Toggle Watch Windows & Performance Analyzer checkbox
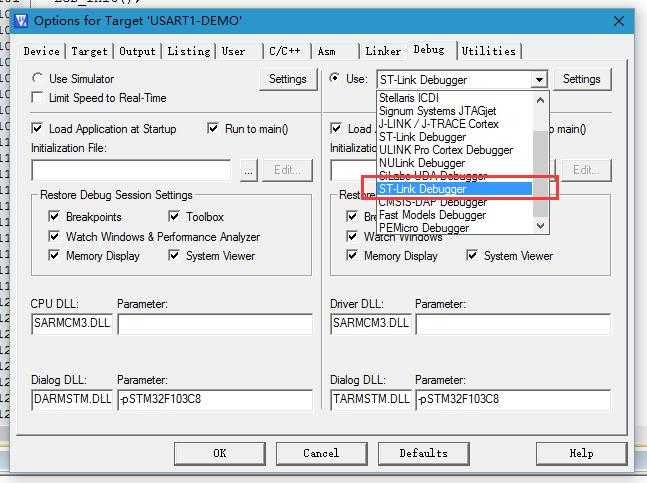 pos(54,236)
